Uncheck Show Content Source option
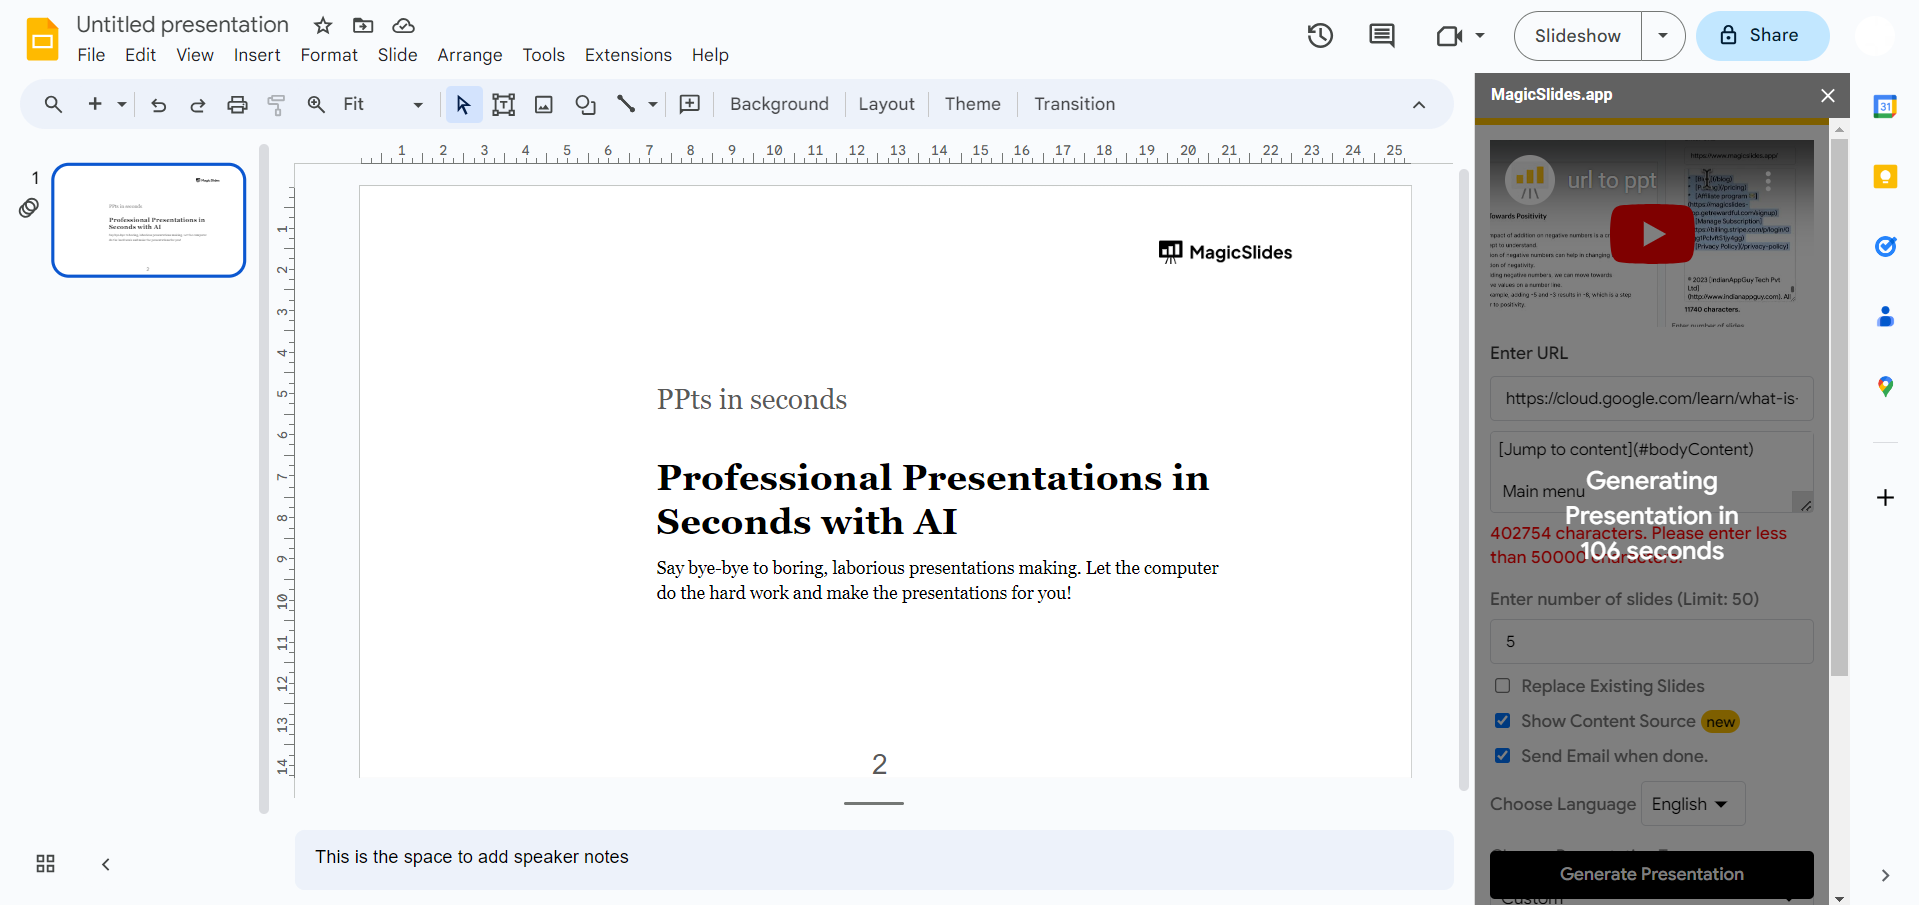This screenshot has width=1919, height=905. pyautogui.click(x=1502, y=721)
